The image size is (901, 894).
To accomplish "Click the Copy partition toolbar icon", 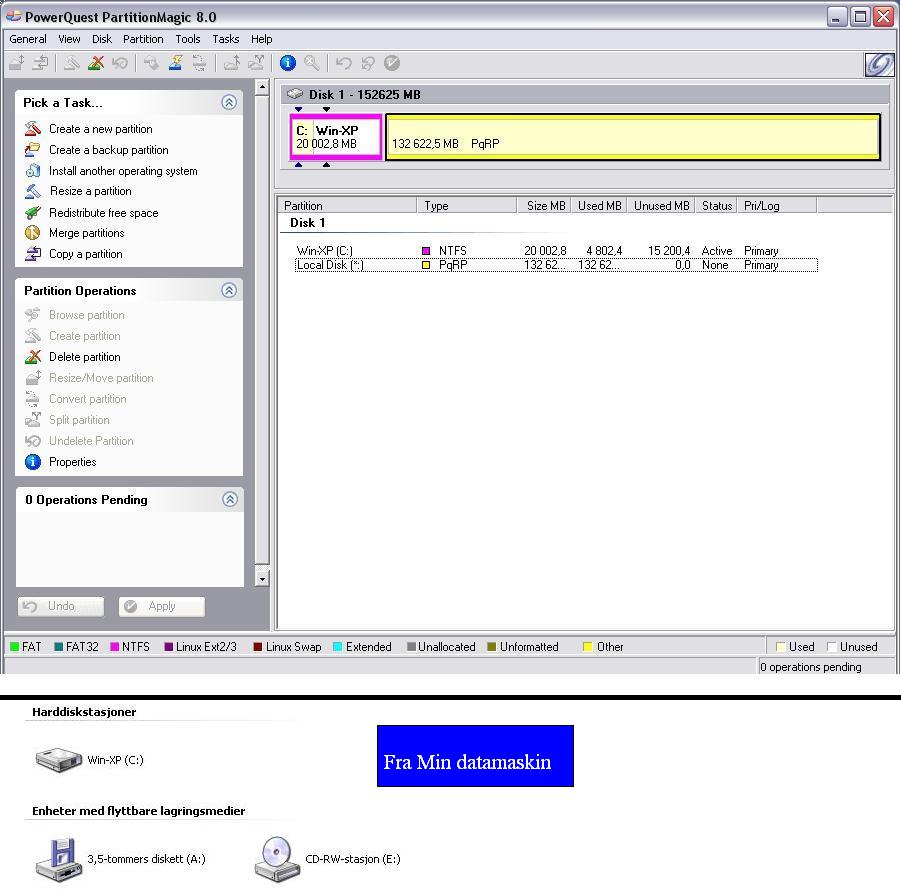I will 40,63.
